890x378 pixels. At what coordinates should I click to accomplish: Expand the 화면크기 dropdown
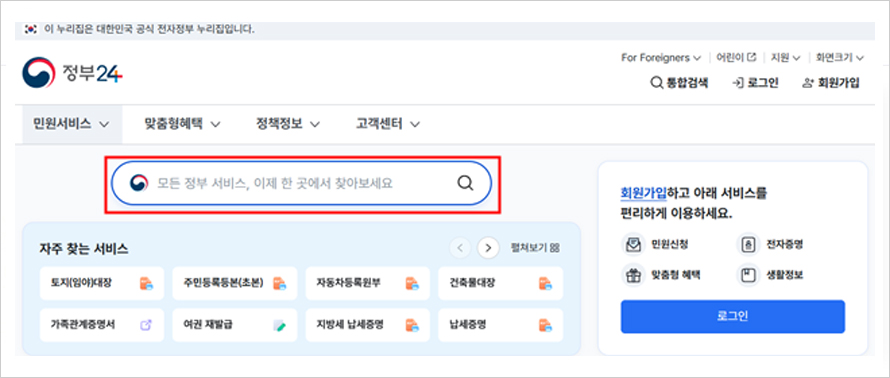[x=840, y=57]
